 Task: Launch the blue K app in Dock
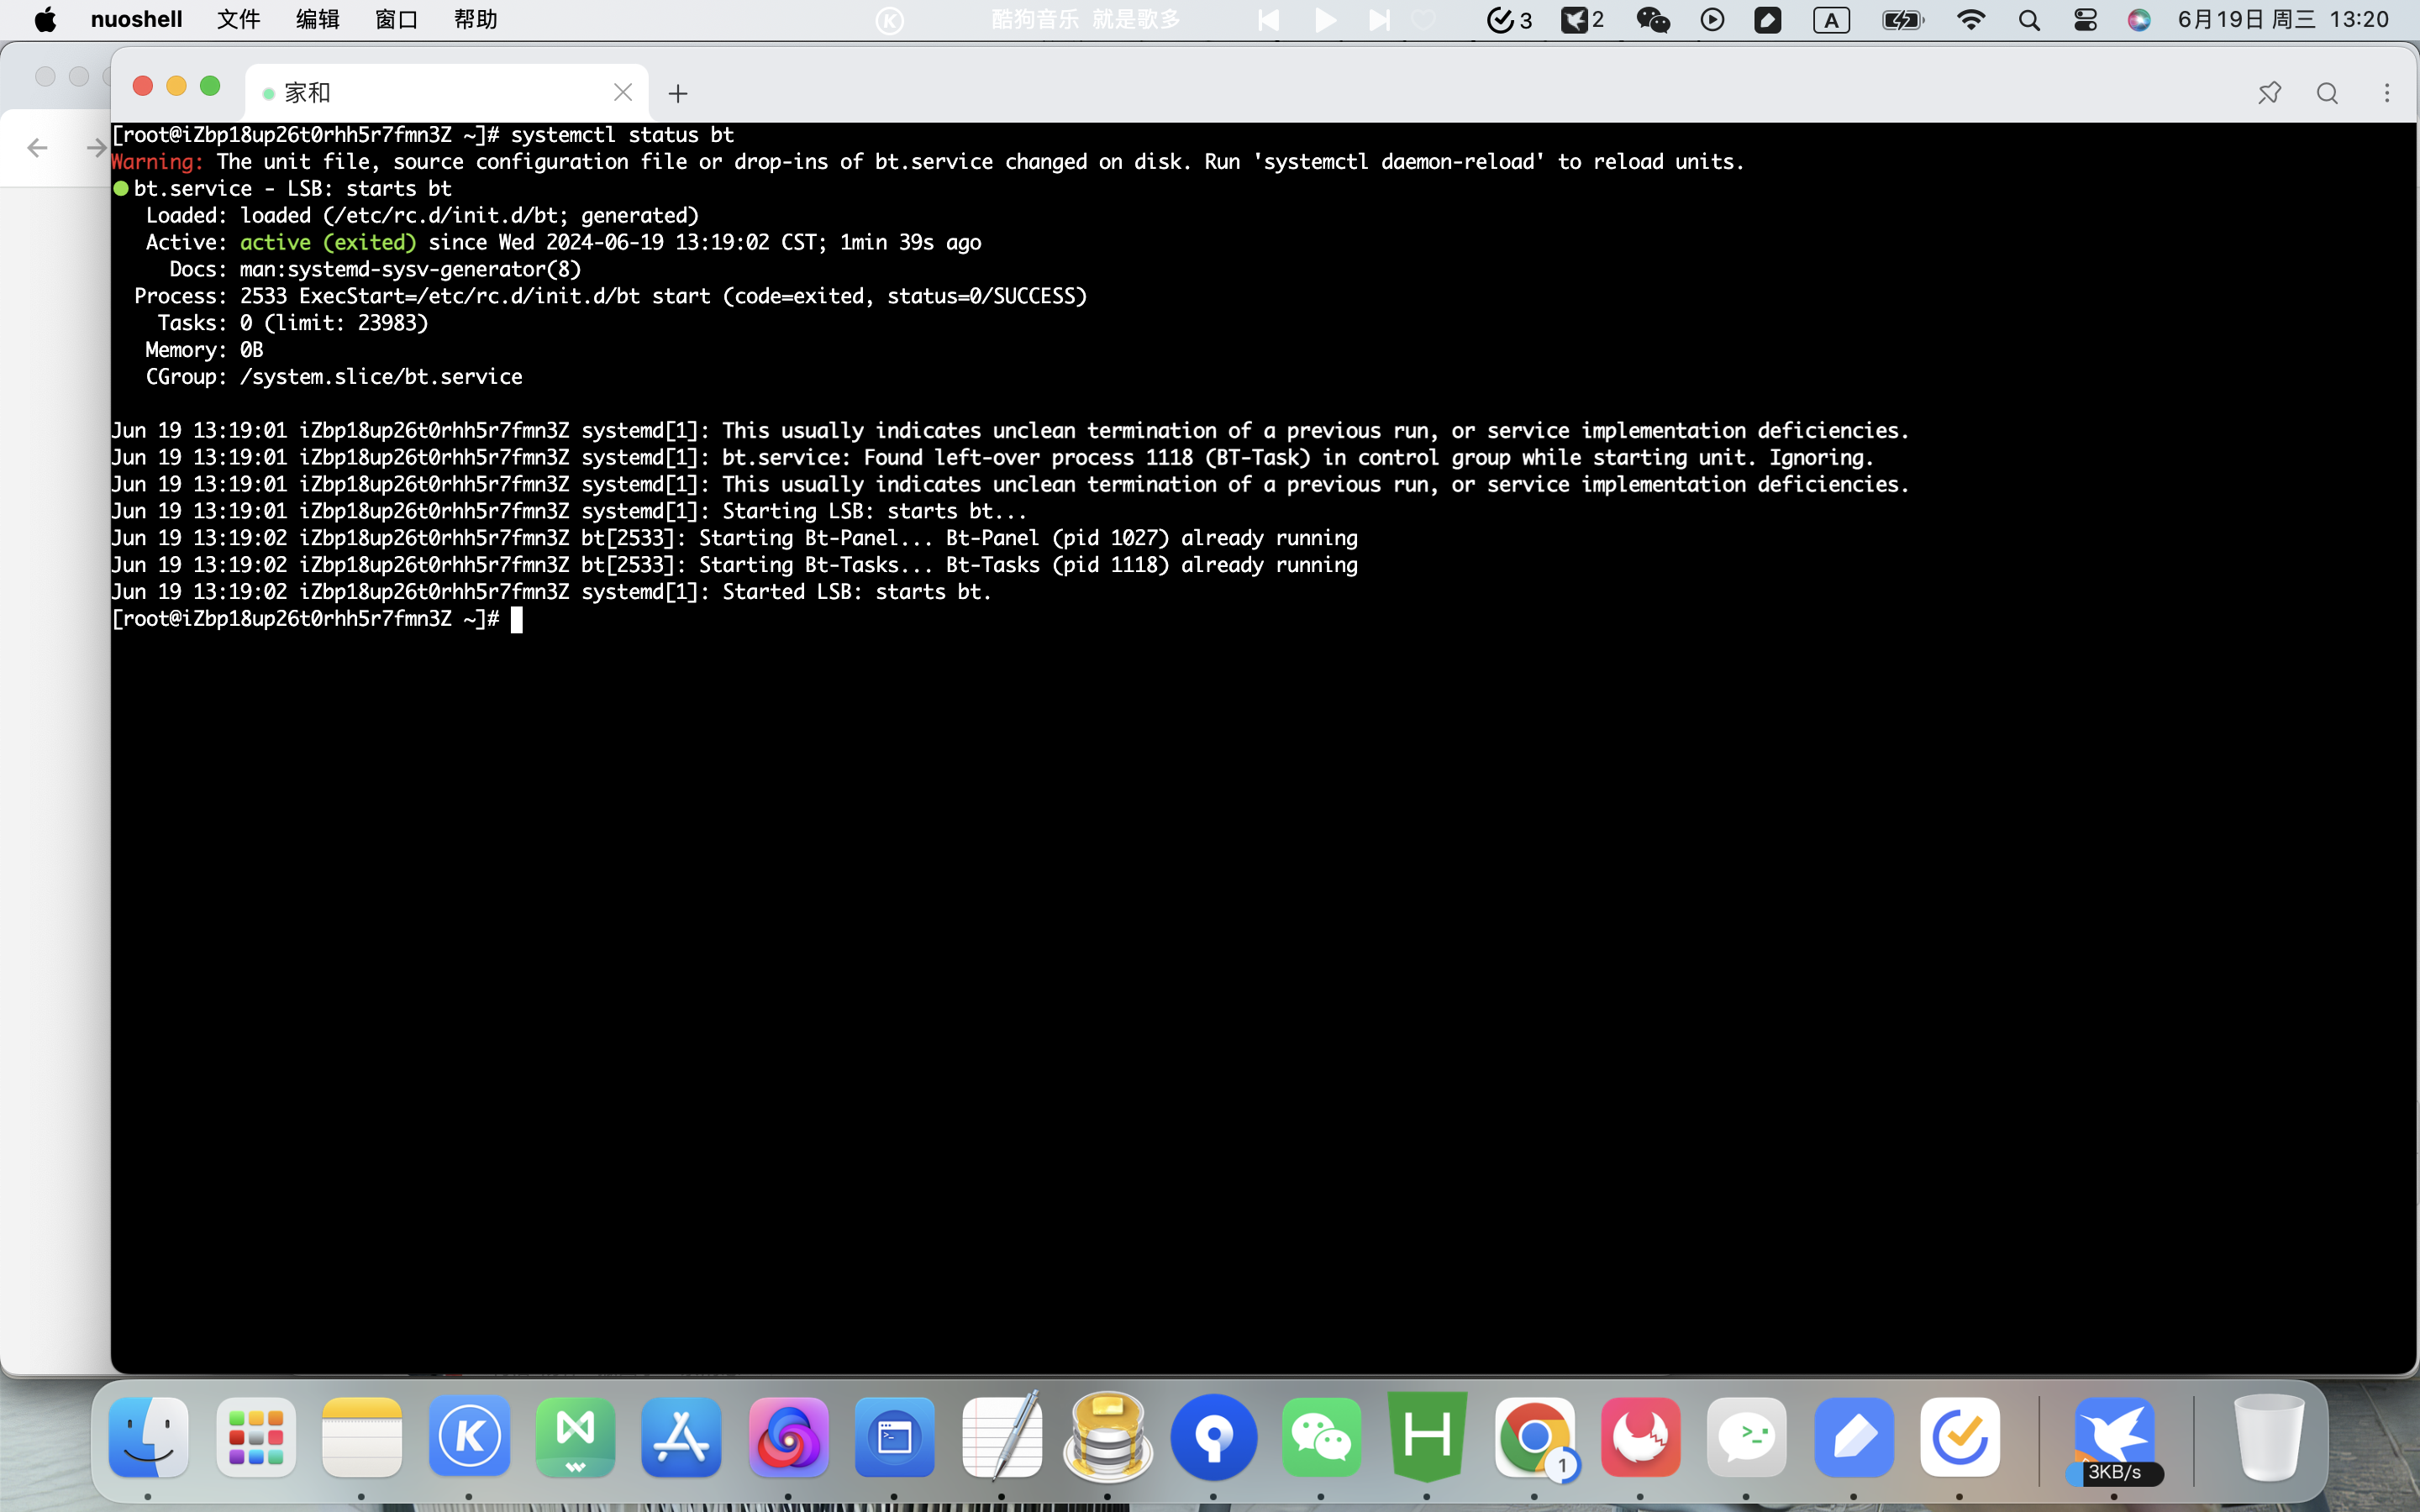point(469,1437)
